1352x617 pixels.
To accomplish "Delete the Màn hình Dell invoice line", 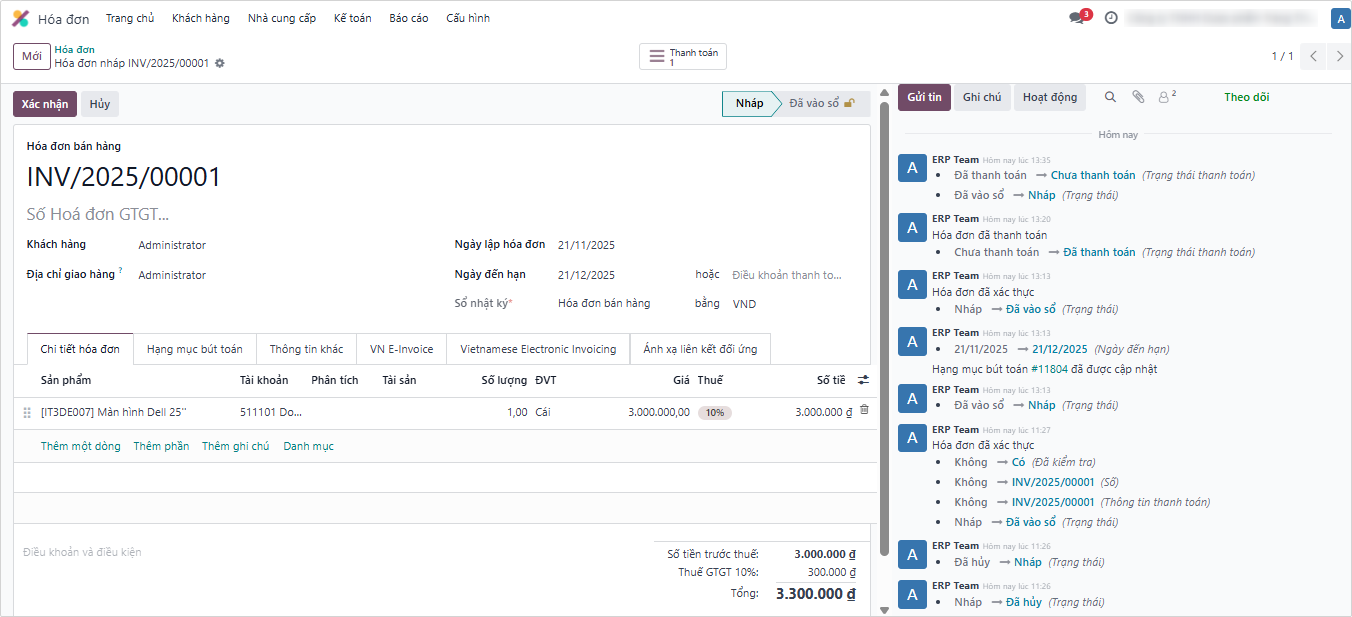I will 864,410.
